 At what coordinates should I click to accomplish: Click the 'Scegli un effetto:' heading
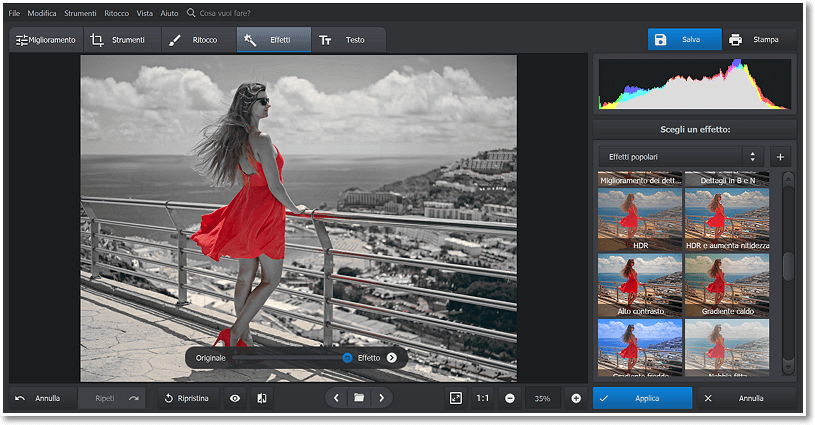pyautogui.click(x=695, y=129)
